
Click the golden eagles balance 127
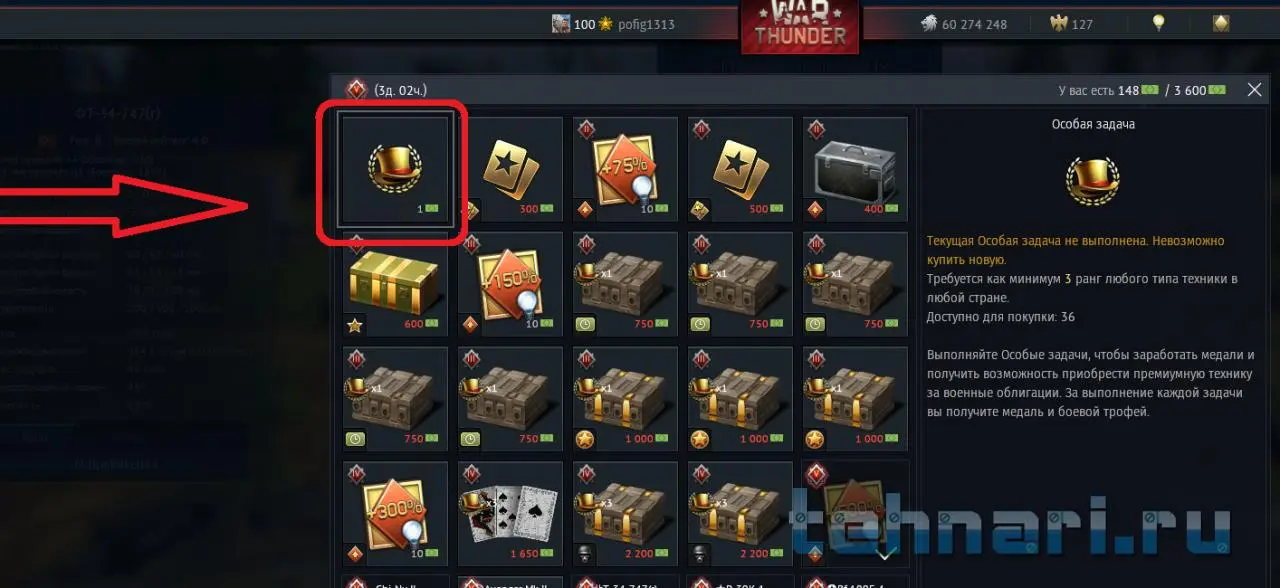coord(1071,24)
